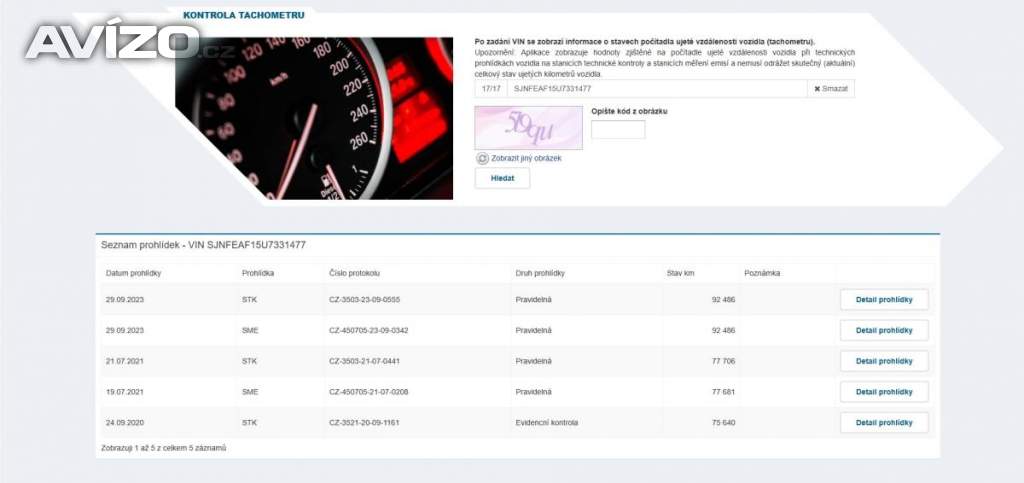Click the Seznam prohlídek VIN heading
Viewport: 1024px width, 483px height.
[203, 245]
